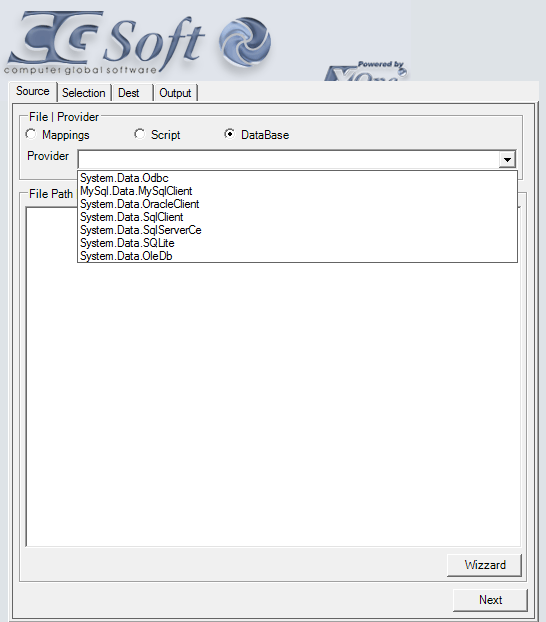Collapse the Provider dropdown arrow
Screen dimensions: 546x622
(507, 159)
